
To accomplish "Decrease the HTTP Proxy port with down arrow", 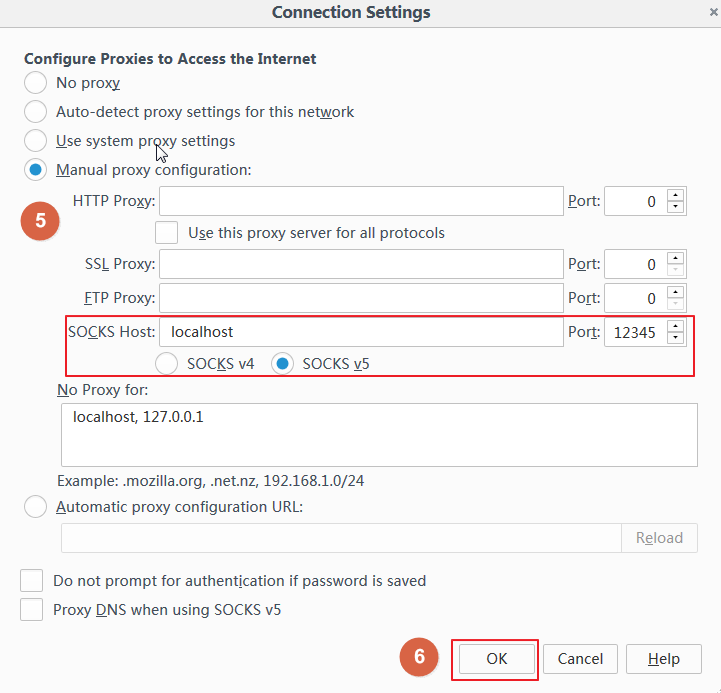I will [x=676, y=208].
